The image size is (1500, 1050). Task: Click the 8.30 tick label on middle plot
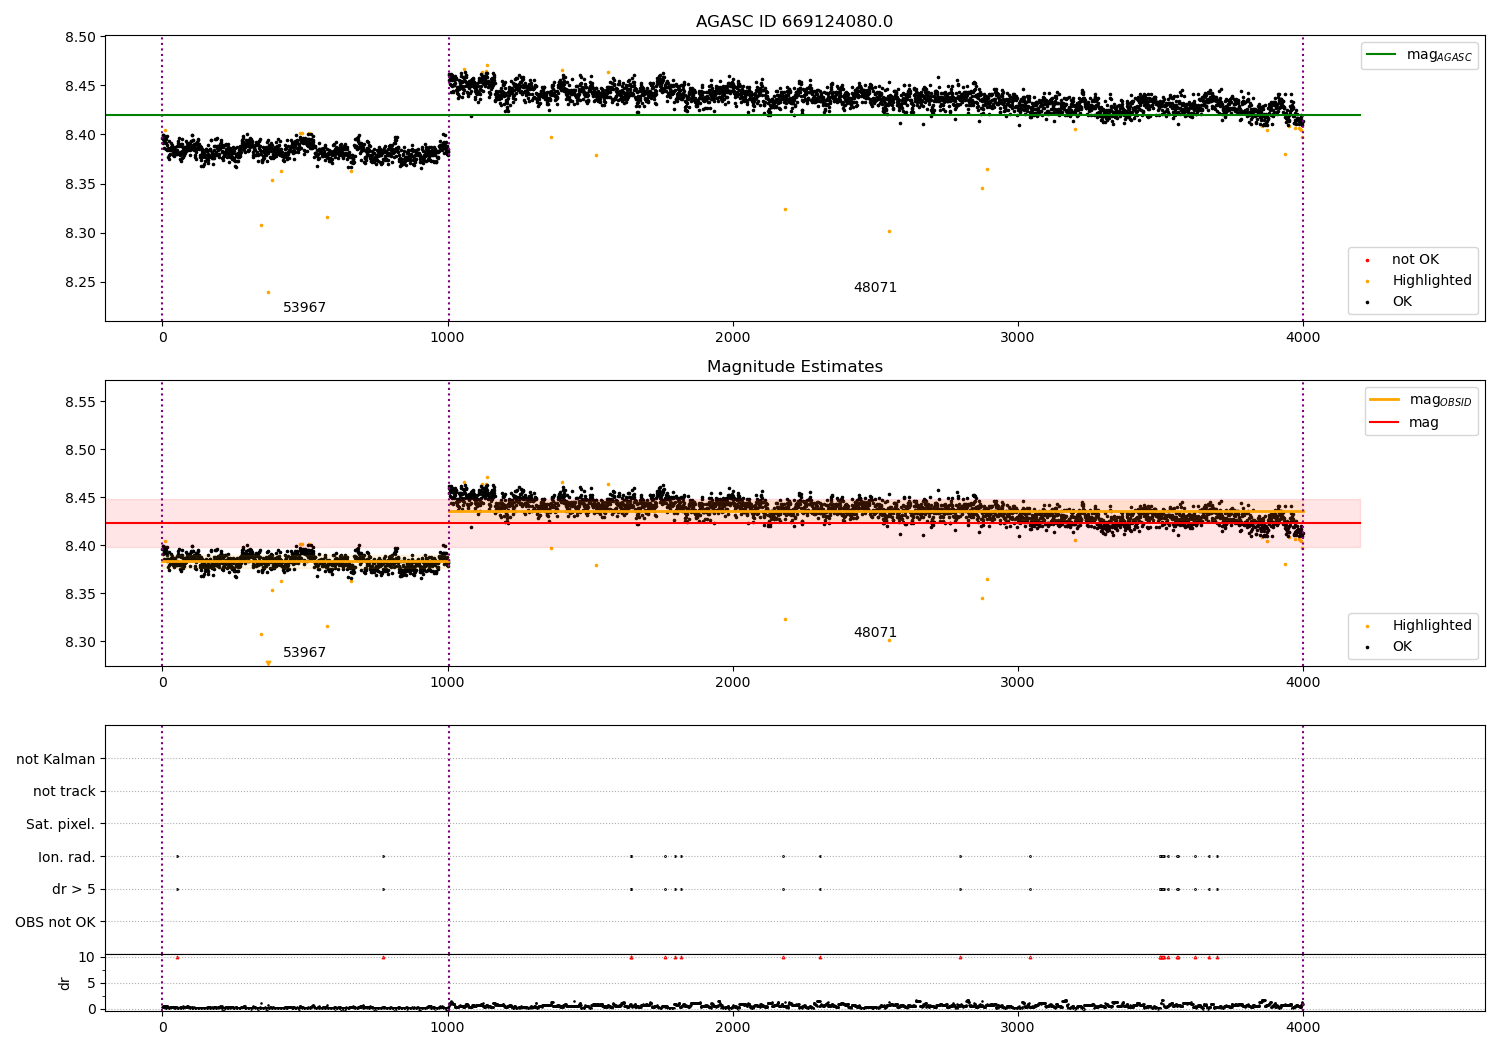(80, 642)
